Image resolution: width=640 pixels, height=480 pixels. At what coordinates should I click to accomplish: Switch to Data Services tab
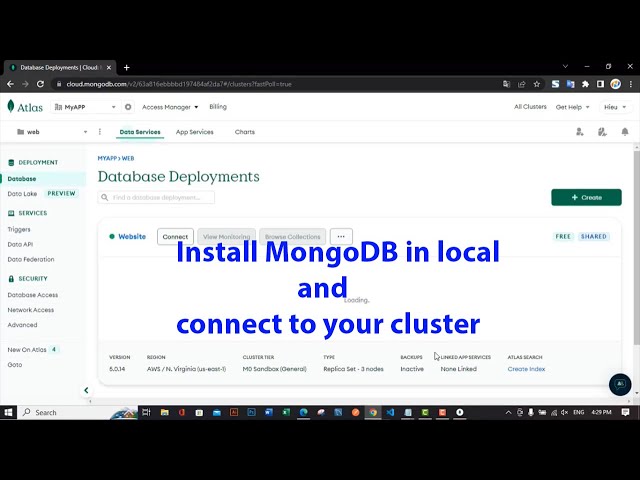tap(140, 132)
